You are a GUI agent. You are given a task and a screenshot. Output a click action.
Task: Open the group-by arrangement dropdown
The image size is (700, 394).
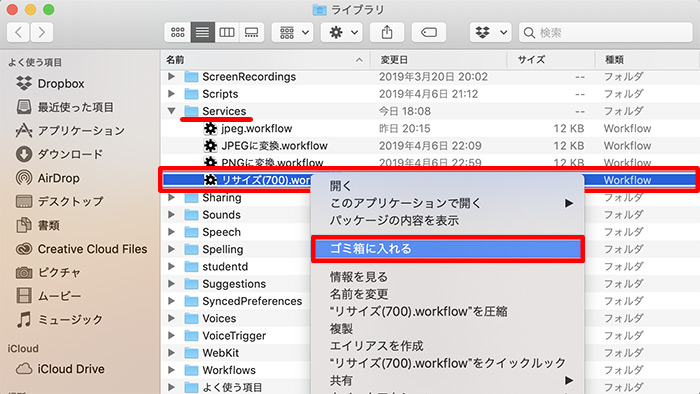[x=293, y=32]
